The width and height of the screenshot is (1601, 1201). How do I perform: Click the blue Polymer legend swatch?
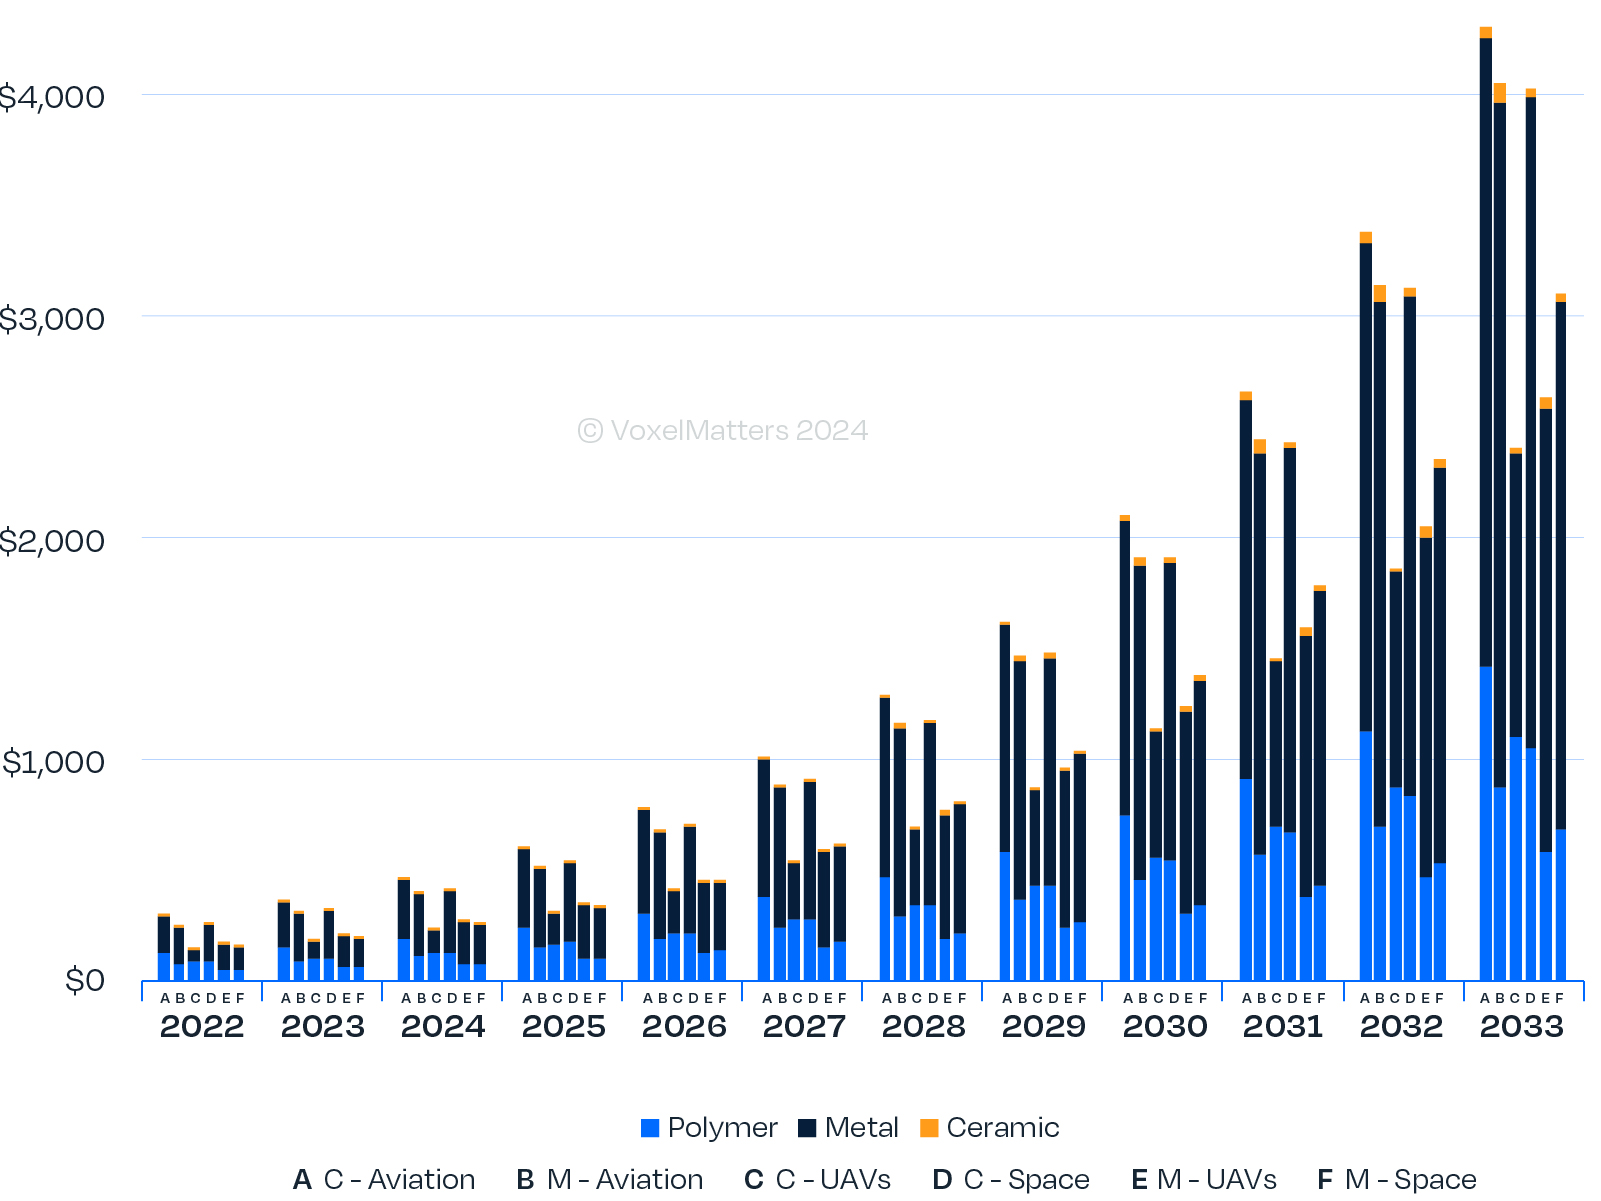pyautogui.click(x=650, y=1128)
